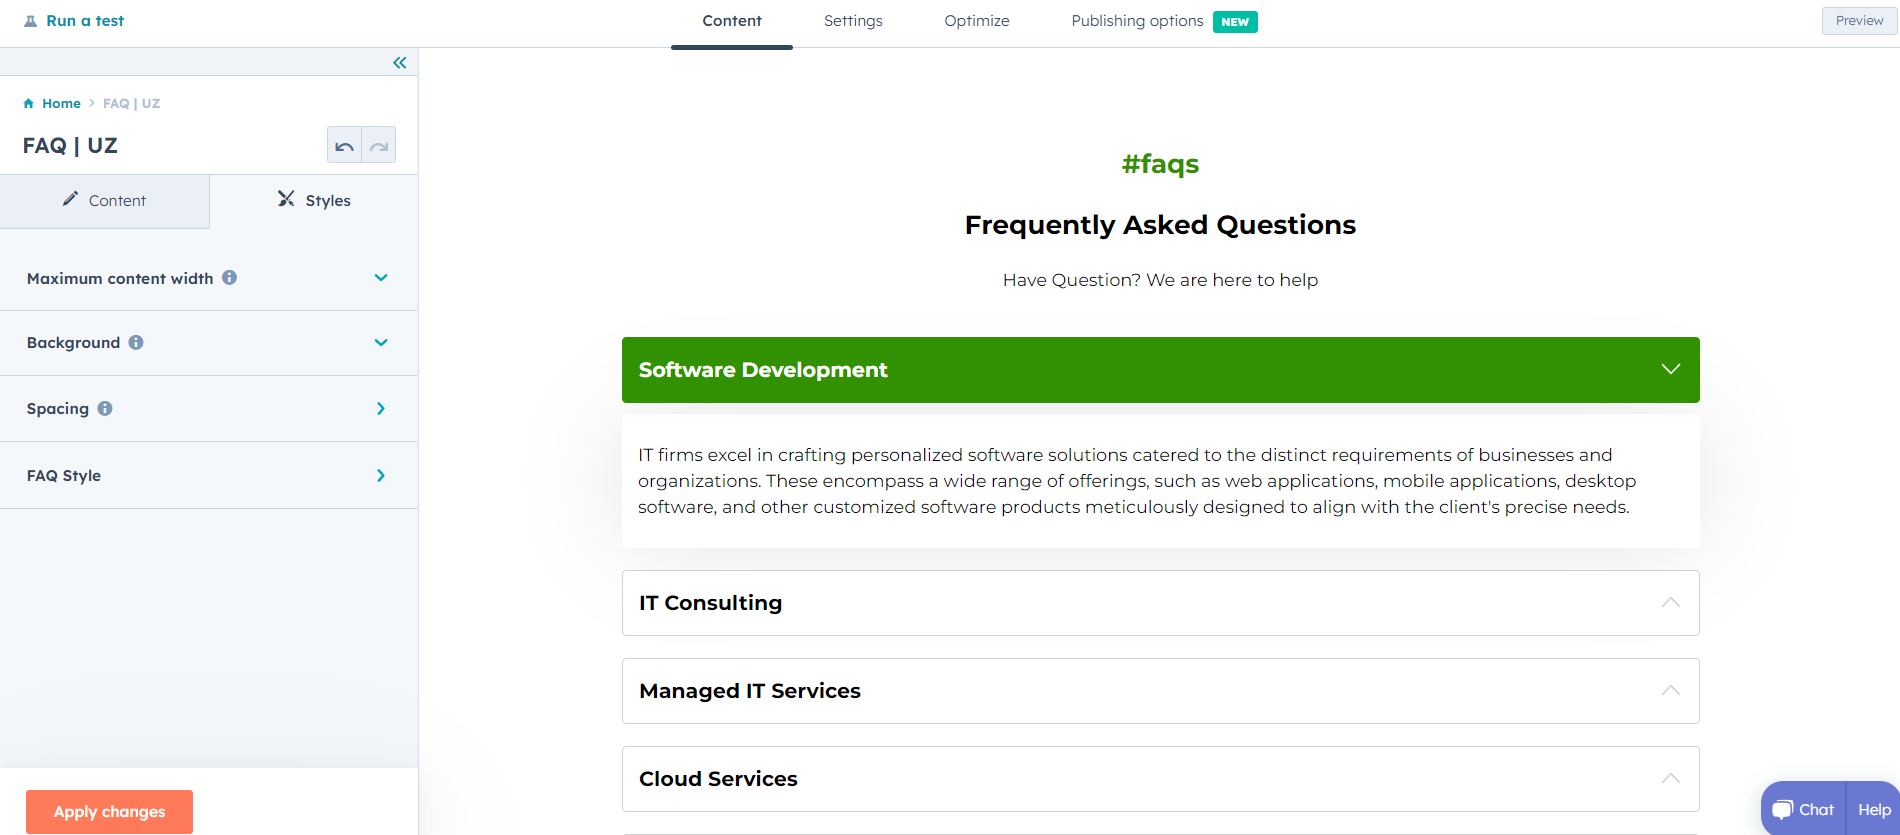Image resolution: width=1900 pixels, height=835 pixels.
Task: Expand the Managed IT Services accordion
Action: point(1670,691)
